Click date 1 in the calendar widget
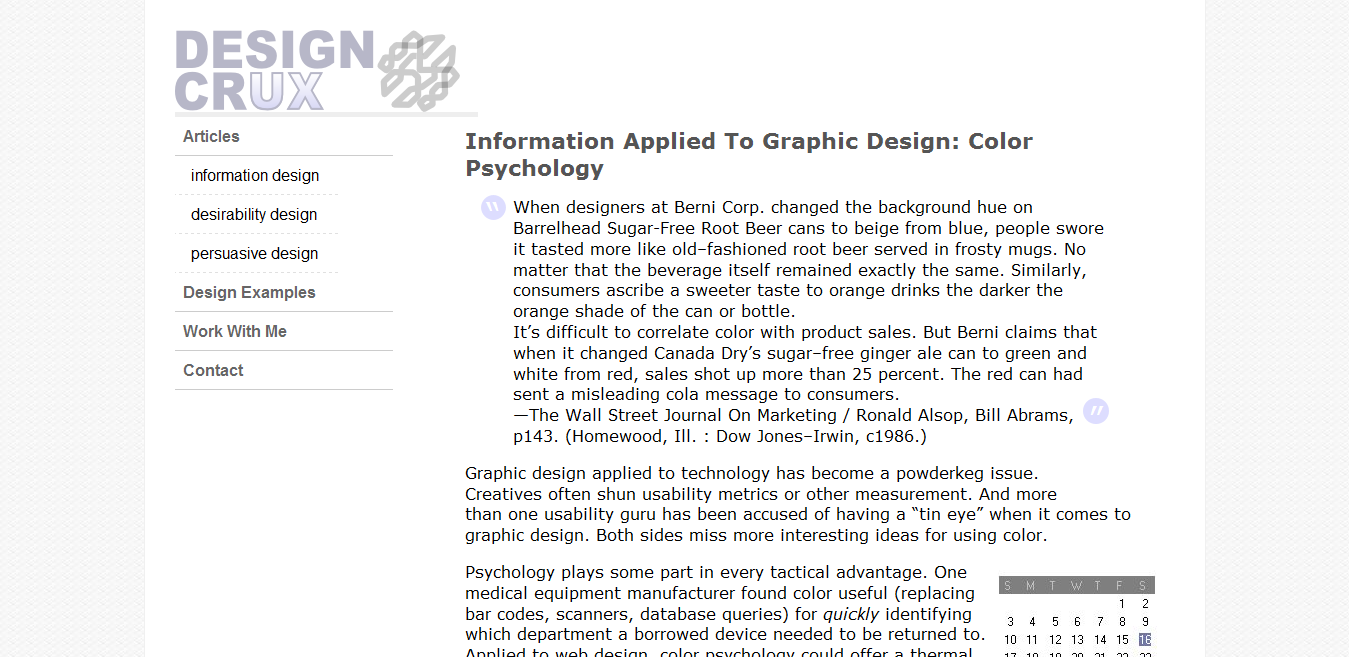The image size is (1349, 657). pos(1122,603)
